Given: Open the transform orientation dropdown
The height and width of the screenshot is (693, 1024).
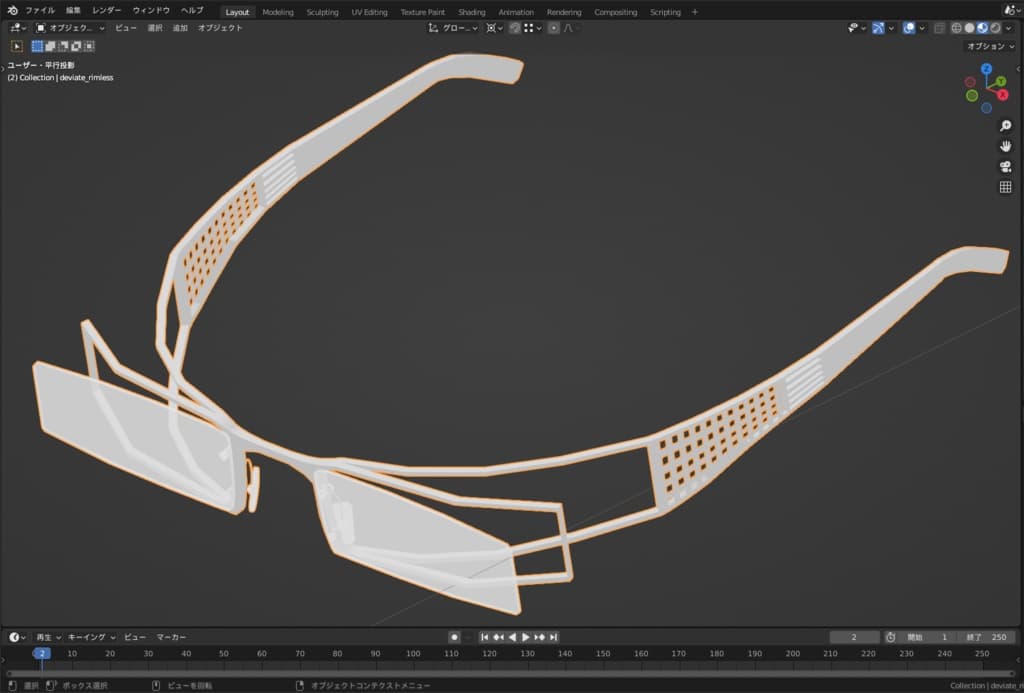Looking at the screenshot, I should point(455,28).
